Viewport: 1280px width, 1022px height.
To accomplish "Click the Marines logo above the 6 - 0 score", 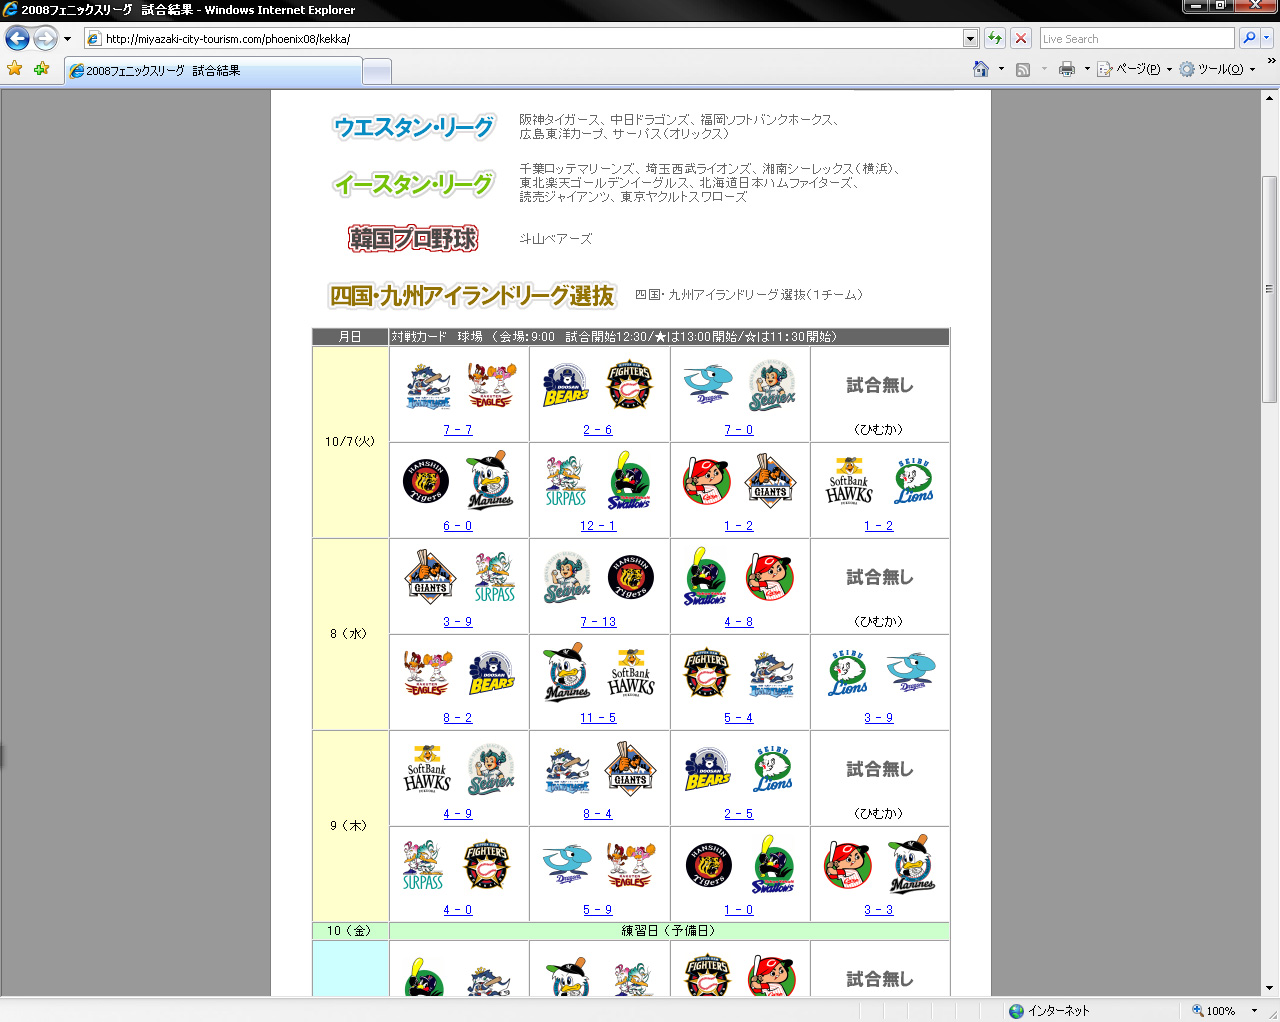I will pos(490,481).
